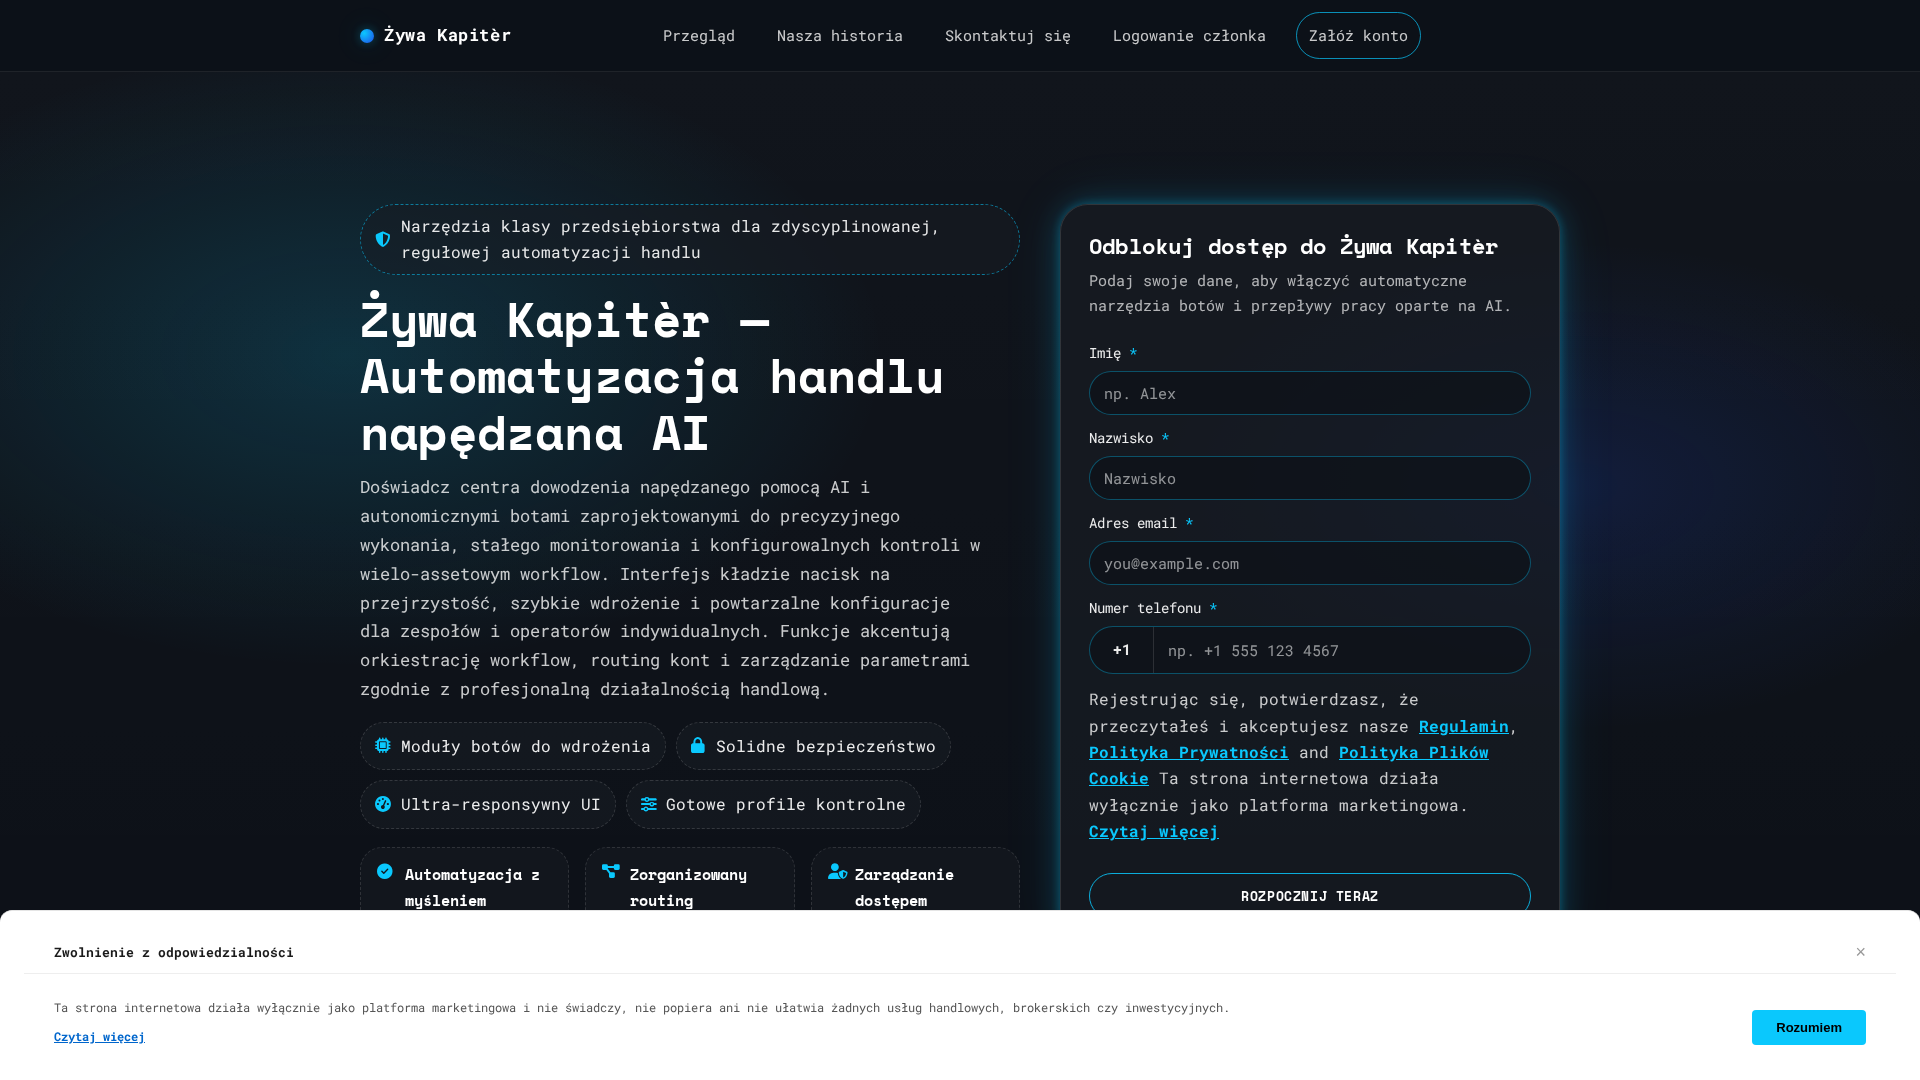
Task: Click the Narzędzia klasy przedsiębiorstwa banner text
Action: click(x=671, y=239)
